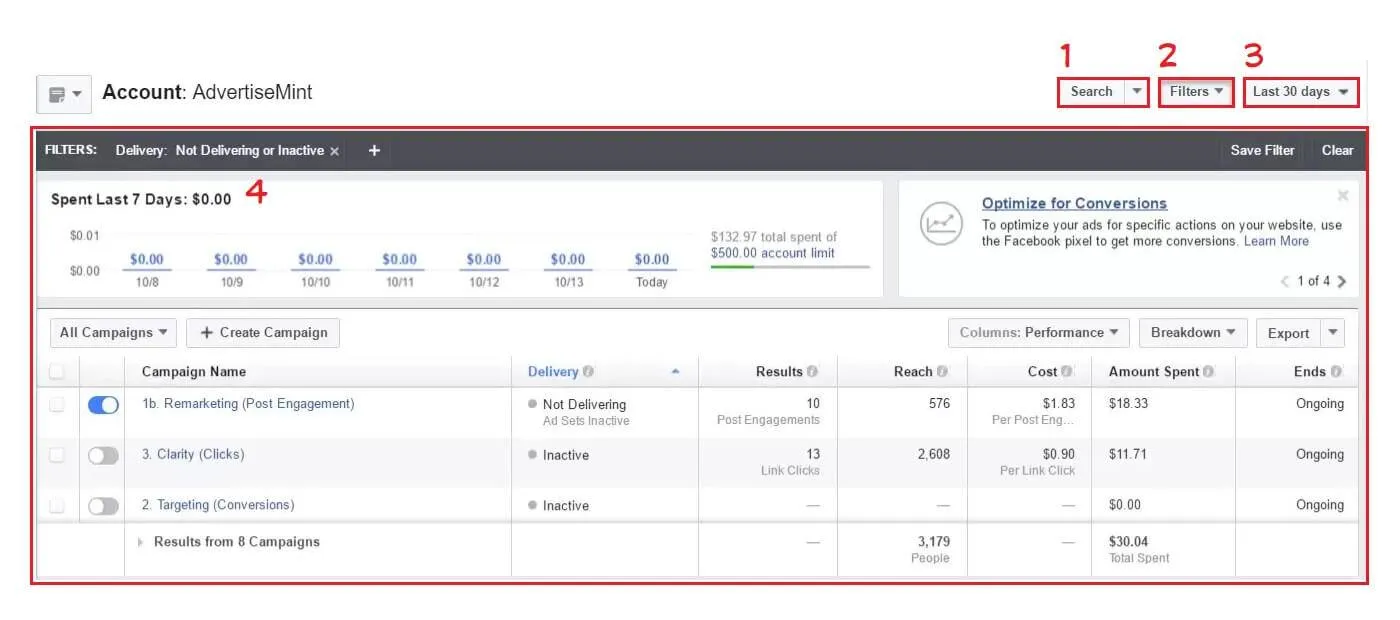Image resolution: width=1400 pixels, height=620 pixels.
Task: Click the Create Campaign button
Action: point(262,332)
